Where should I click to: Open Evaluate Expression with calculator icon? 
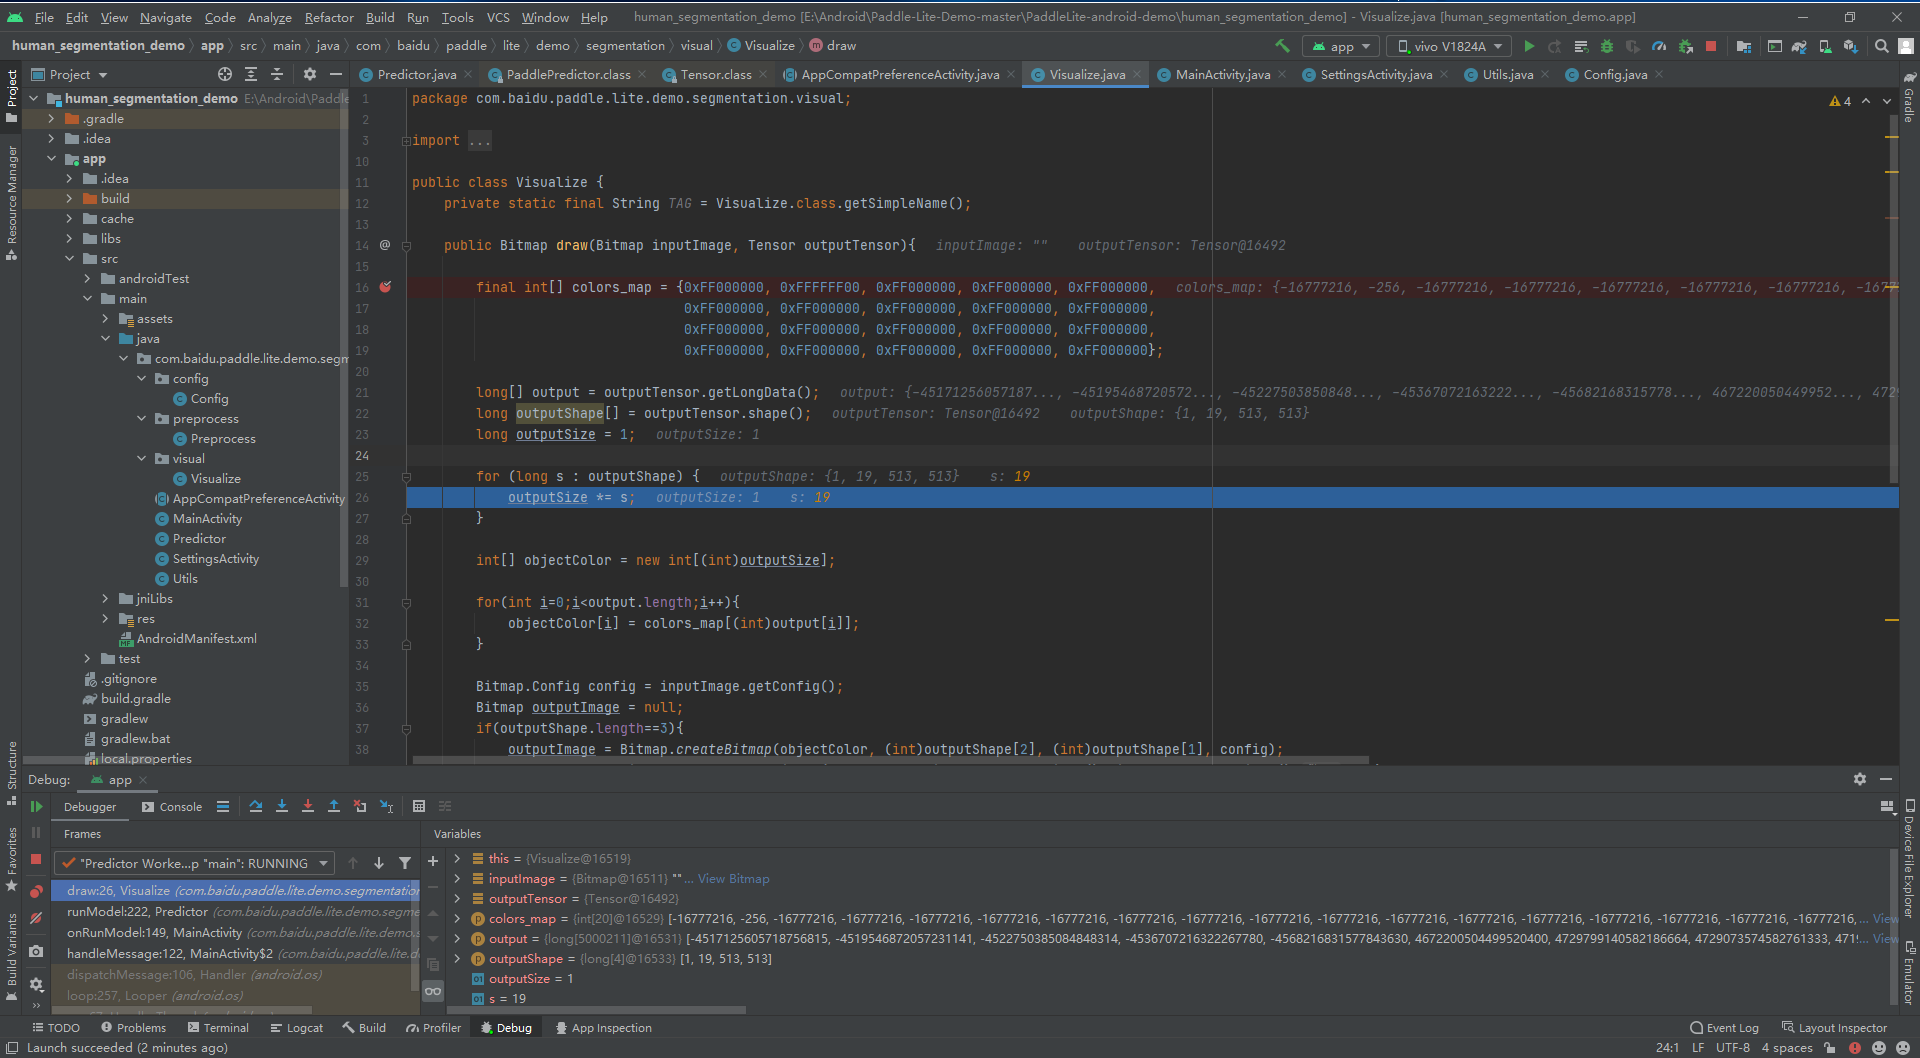click(x=419, y=806)
